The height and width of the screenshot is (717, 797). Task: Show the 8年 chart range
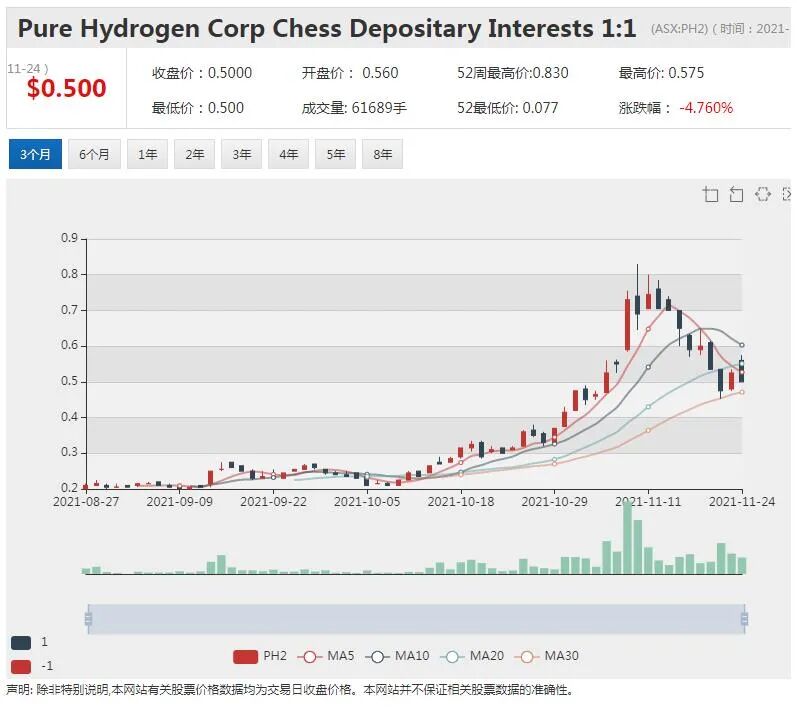pyautogui.click(x=382, y=154)
